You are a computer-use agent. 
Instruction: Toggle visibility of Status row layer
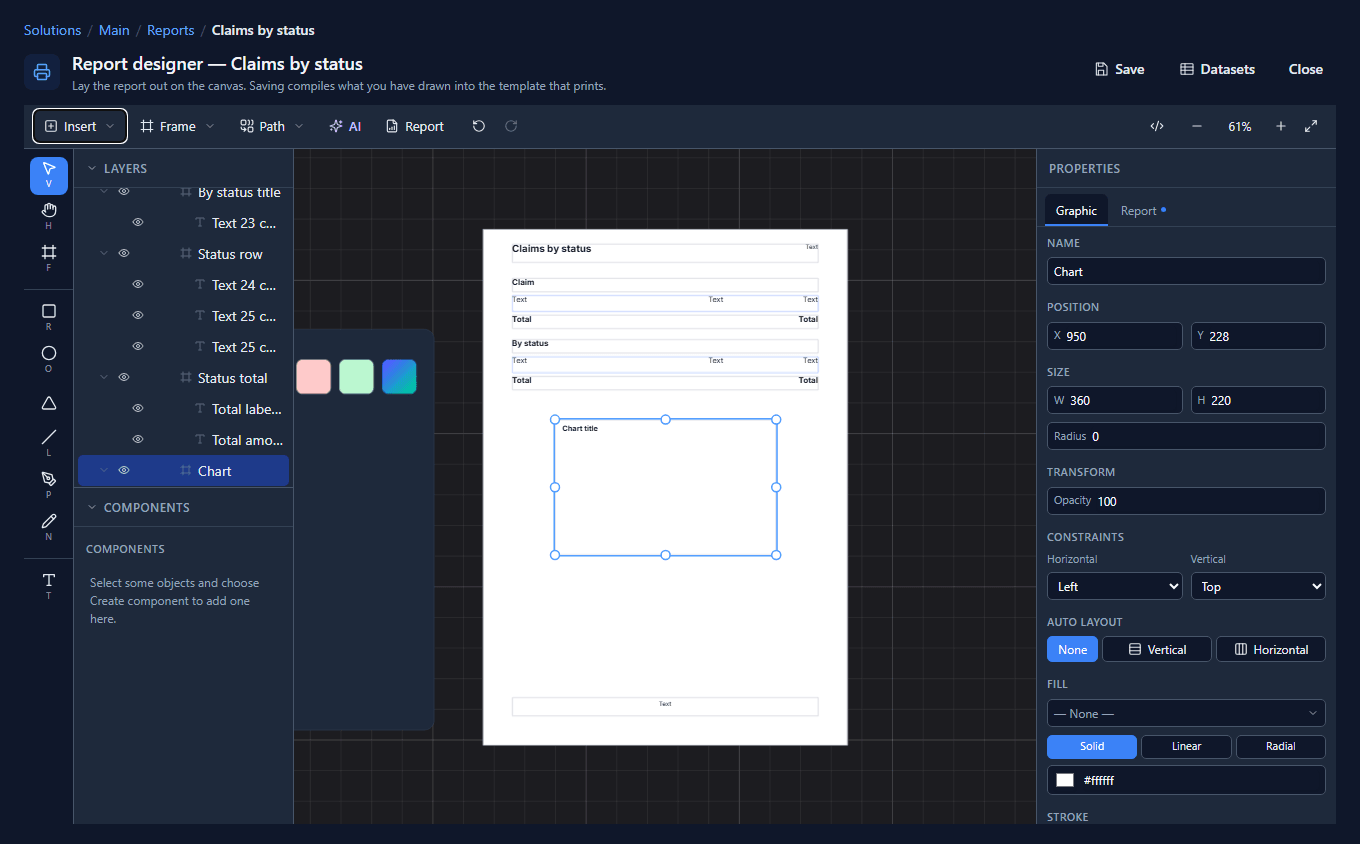(124, 254)
